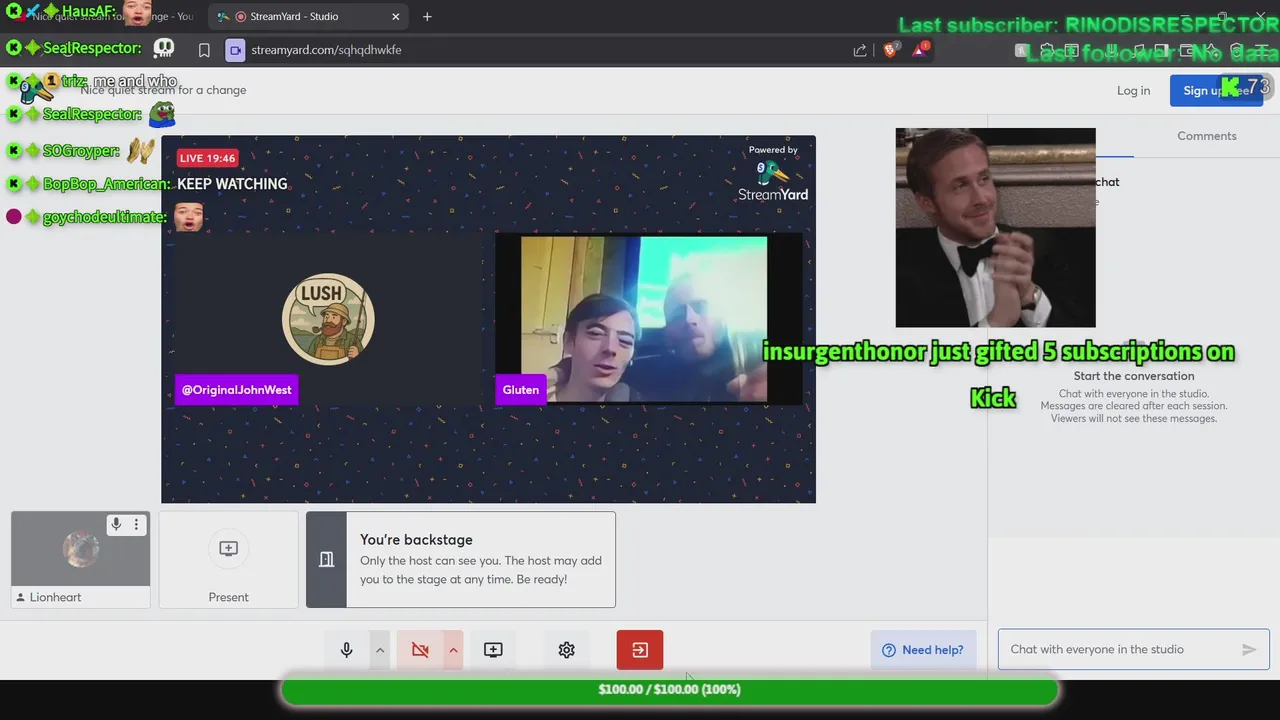Click the KEEP WATCHING banner text
The image size is (1280, 720).
232,184
